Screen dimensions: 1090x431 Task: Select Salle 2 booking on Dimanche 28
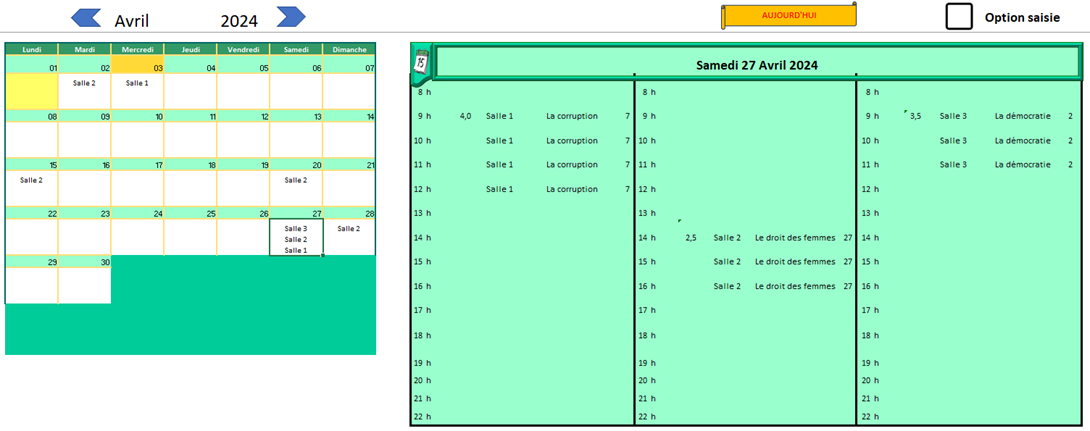348,229
